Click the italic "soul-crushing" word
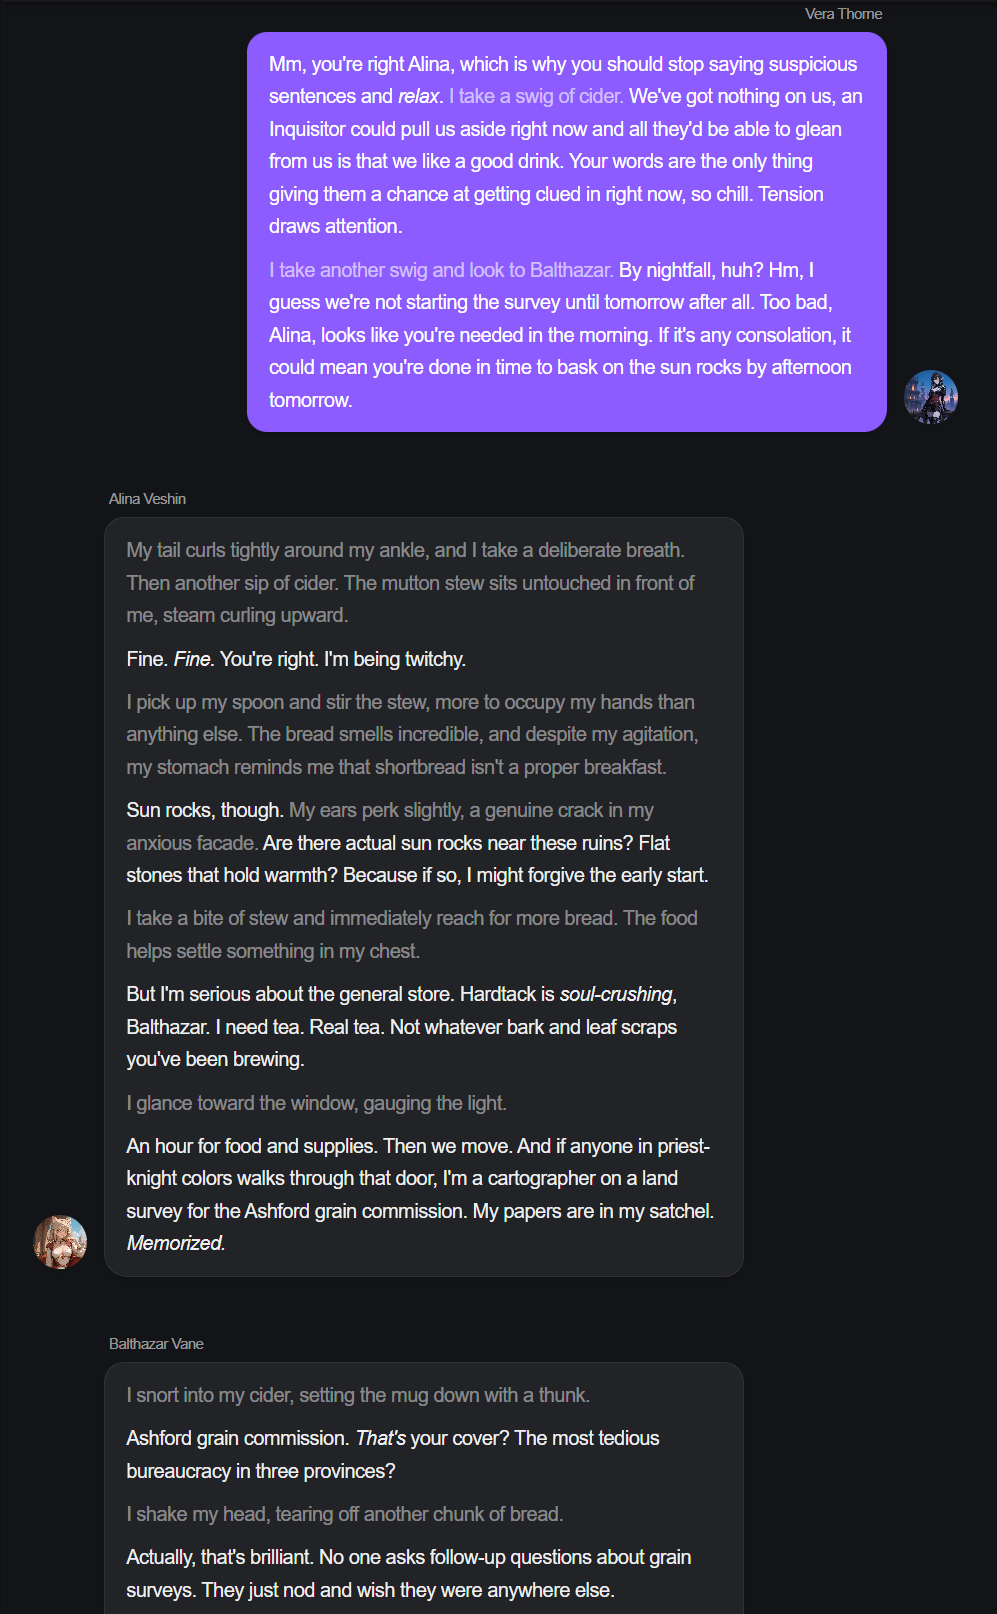The height and width of the screenshot is (1614, 997). [x=616, y=995]
